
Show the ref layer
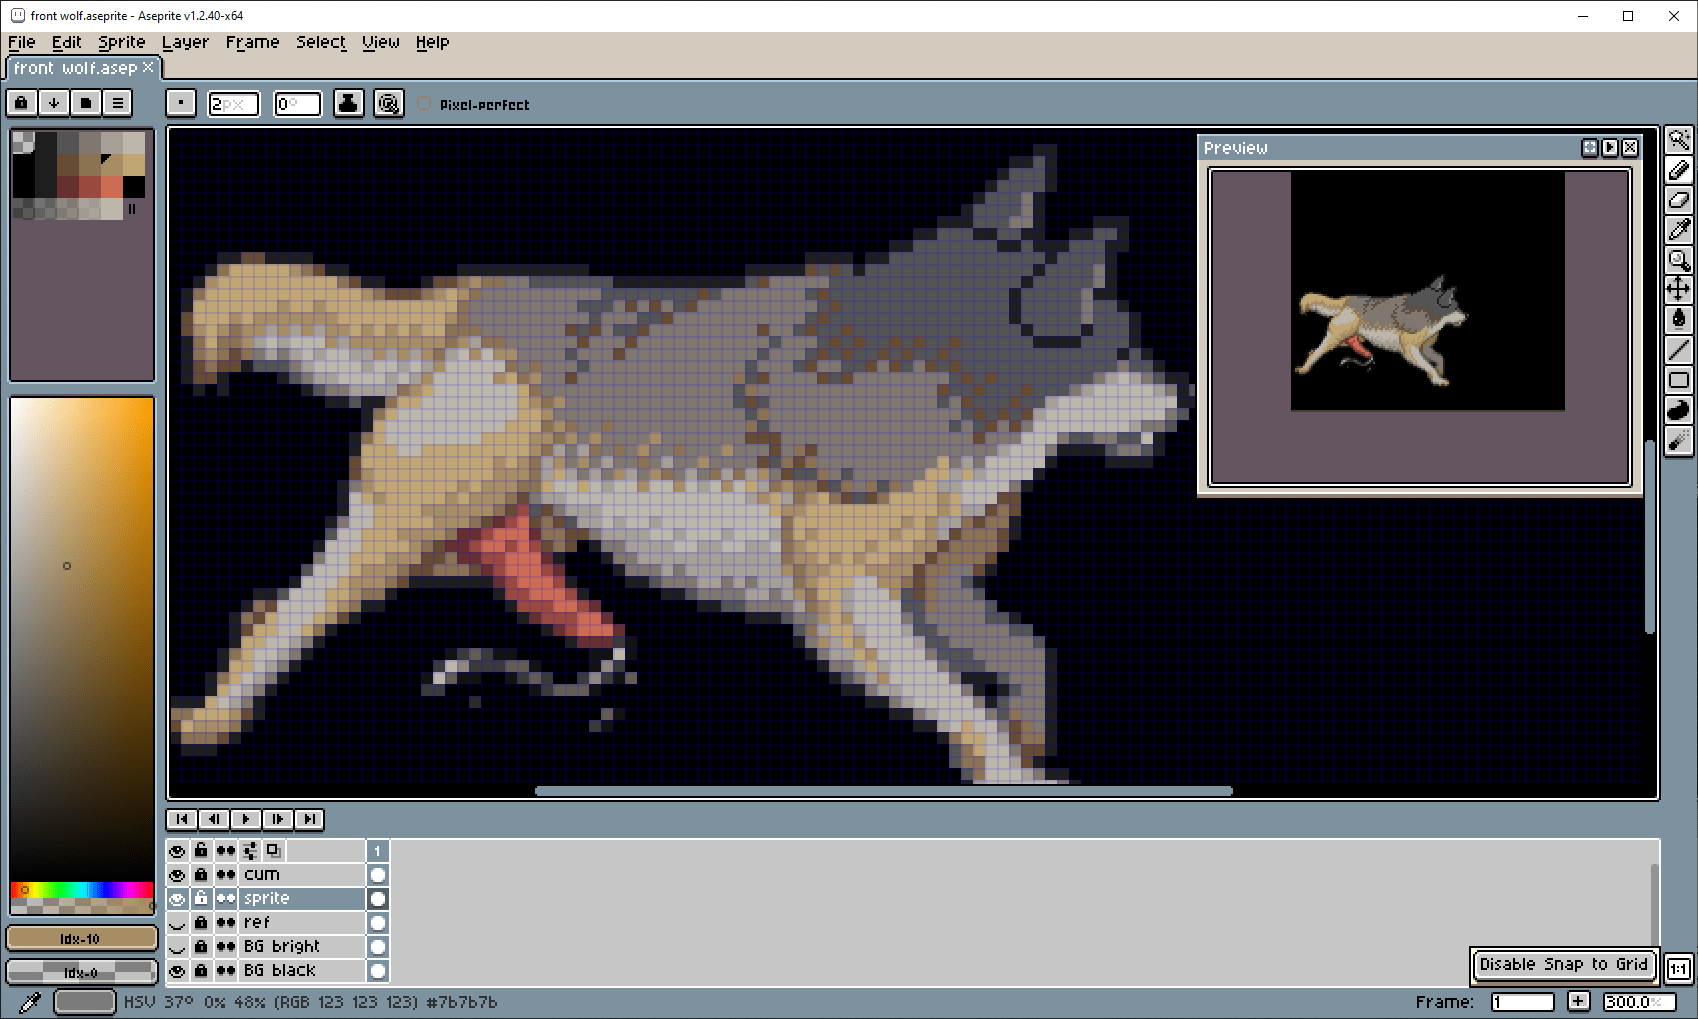177,923
